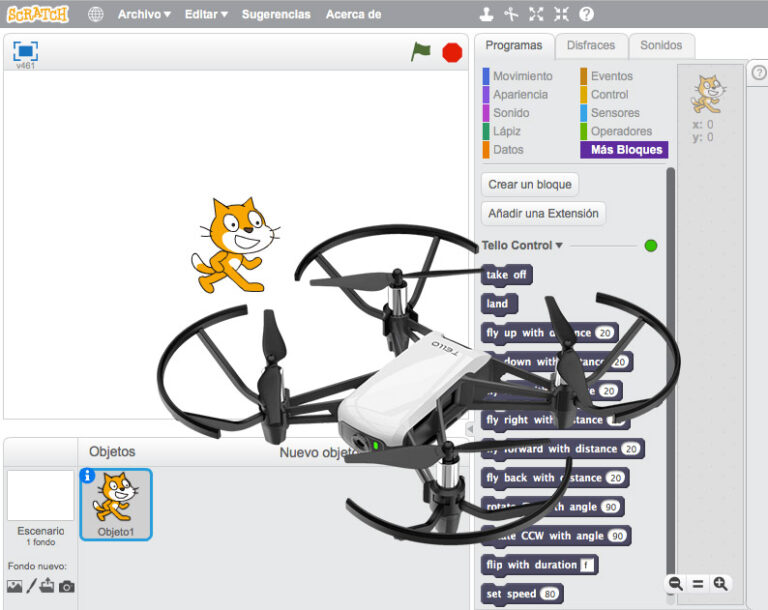768x610 pixels.
Task: Select the Más Bloques category
Action: click(624, 149)
